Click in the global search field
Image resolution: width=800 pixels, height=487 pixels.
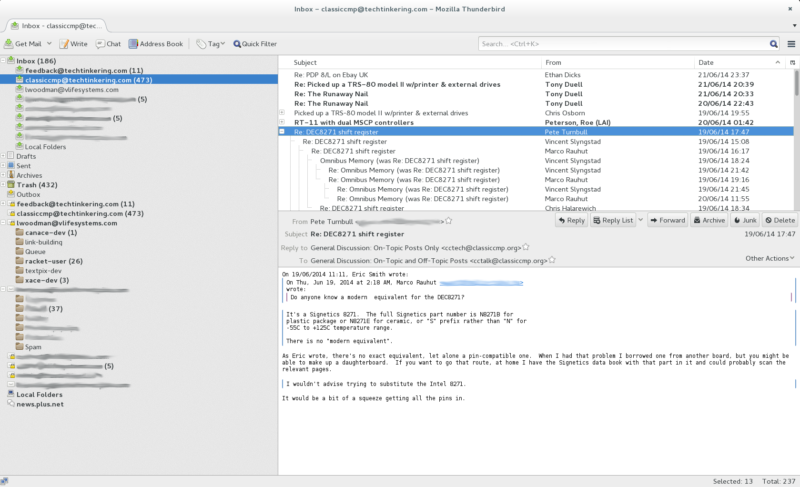[x=623, y=44]
